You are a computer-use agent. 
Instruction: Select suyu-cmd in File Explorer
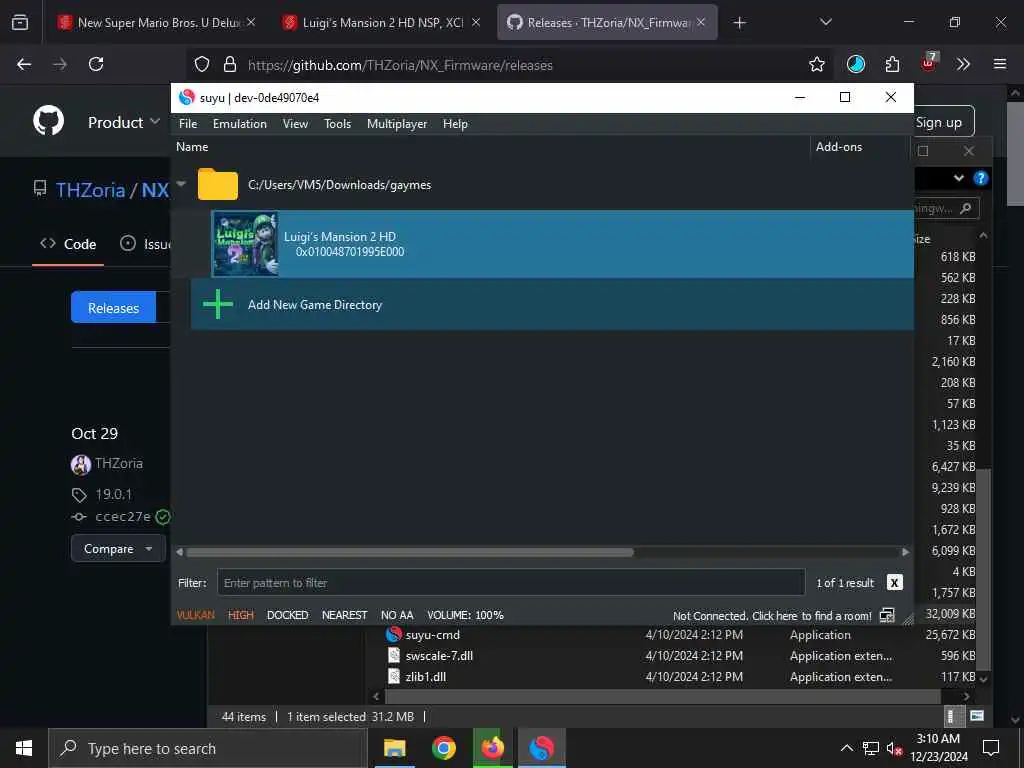click(432, 635)
